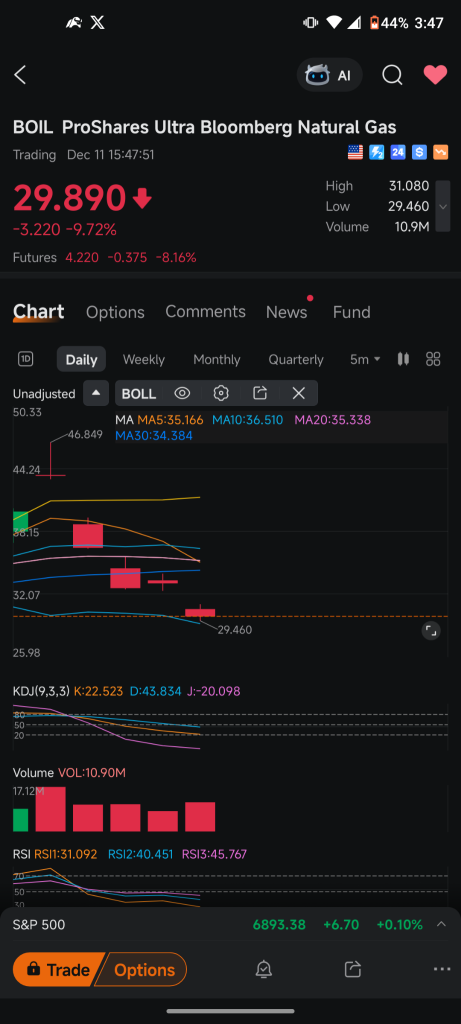The image size is (461, 1024).
Task: Toggle the heart favorite icon
Action: [x=435, y=75]
